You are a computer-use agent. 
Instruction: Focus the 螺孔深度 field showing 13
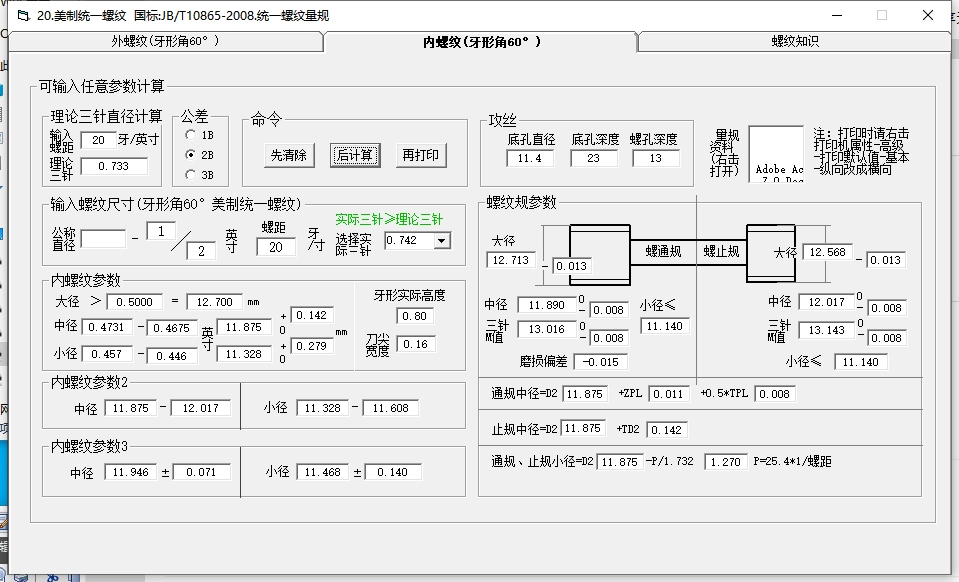click(655, 158)
